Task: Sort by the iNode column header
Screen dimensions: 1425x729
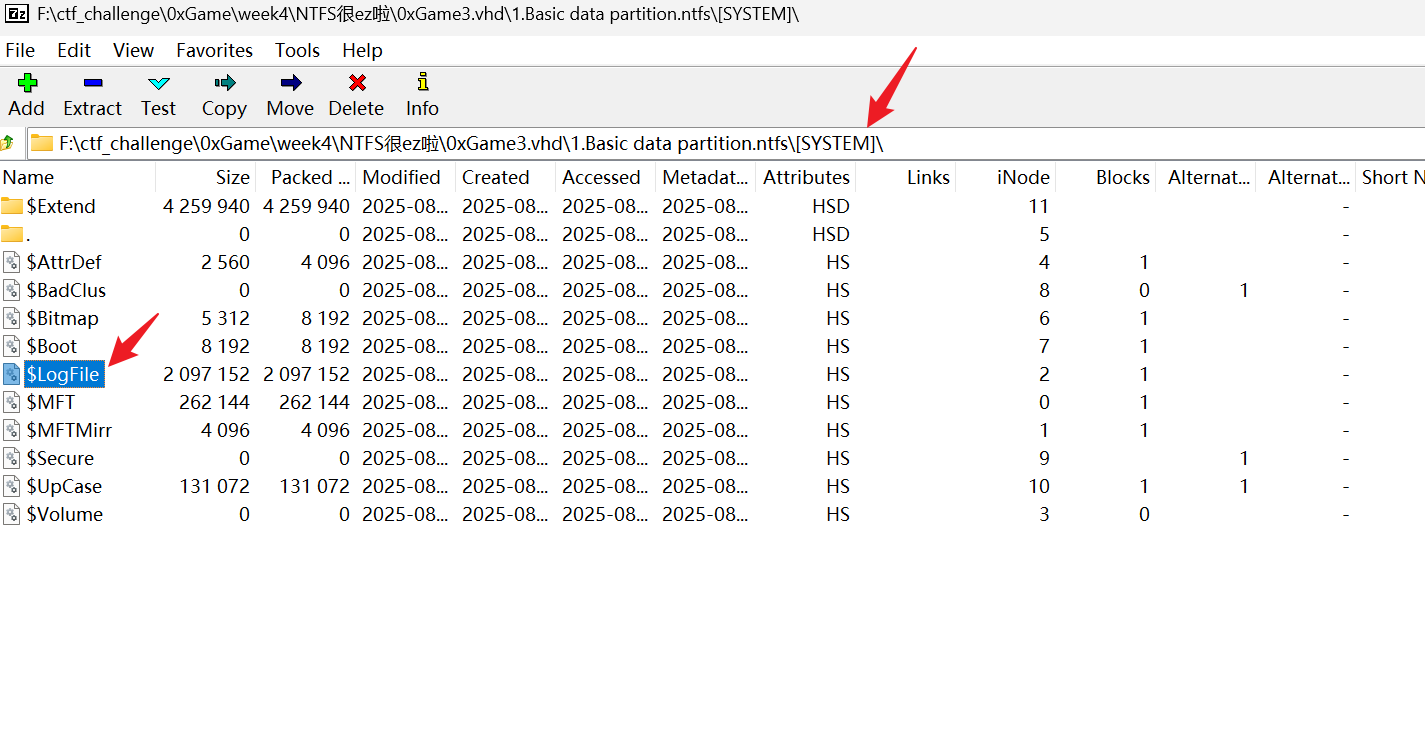Action: [1023, 177]
